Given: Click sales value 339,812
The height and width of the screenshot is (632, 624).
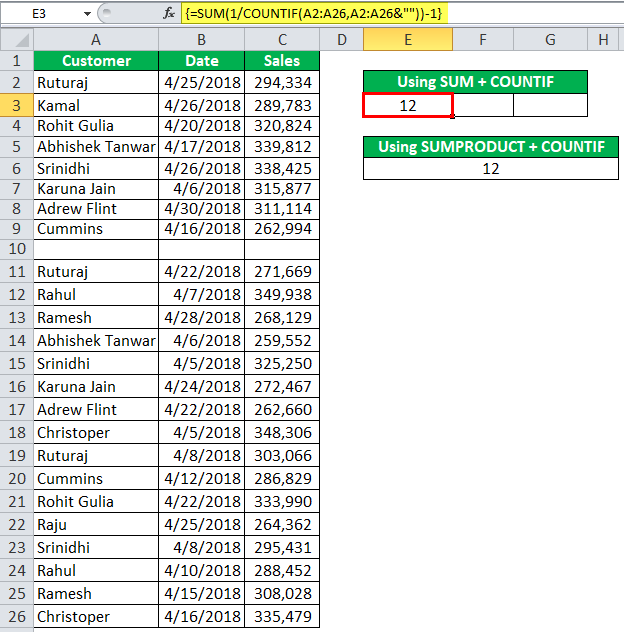Looking at the screenshot, I should coord(282,147).
